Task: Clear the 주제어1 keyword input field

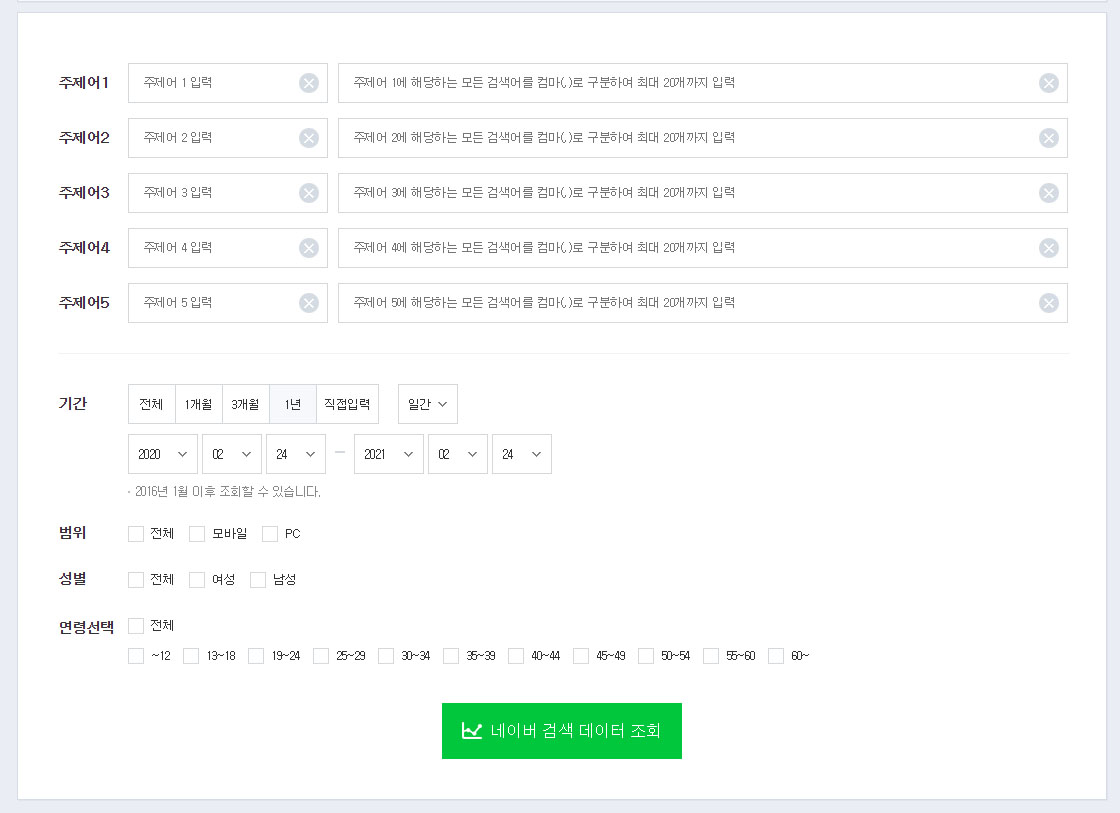Action: pyautogui.click(x=308, y=82)
